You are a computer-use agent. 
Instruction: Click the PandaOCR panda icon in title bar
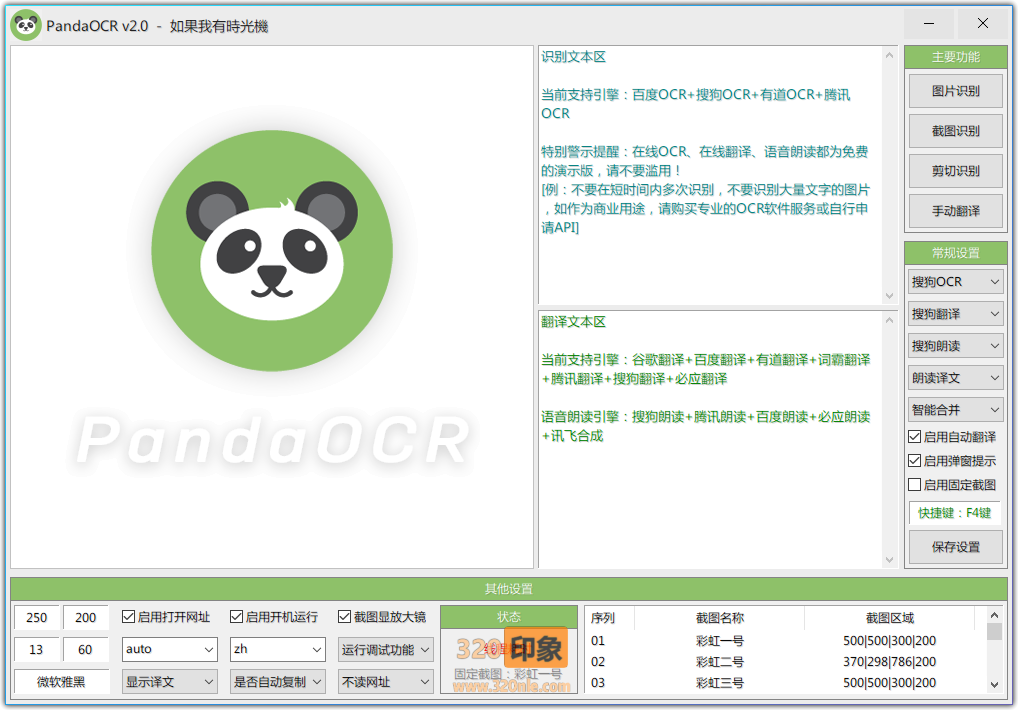pyautogui.click(x=26, y=25)
